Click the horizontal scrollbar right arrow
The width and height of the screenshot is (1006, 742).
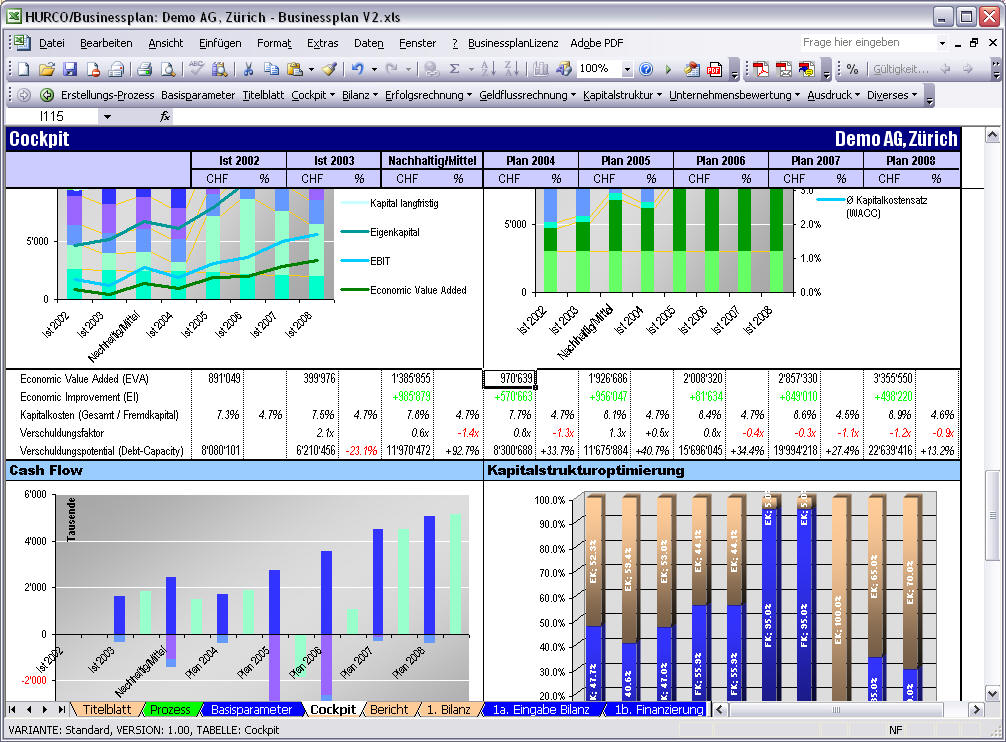[976, 709]
